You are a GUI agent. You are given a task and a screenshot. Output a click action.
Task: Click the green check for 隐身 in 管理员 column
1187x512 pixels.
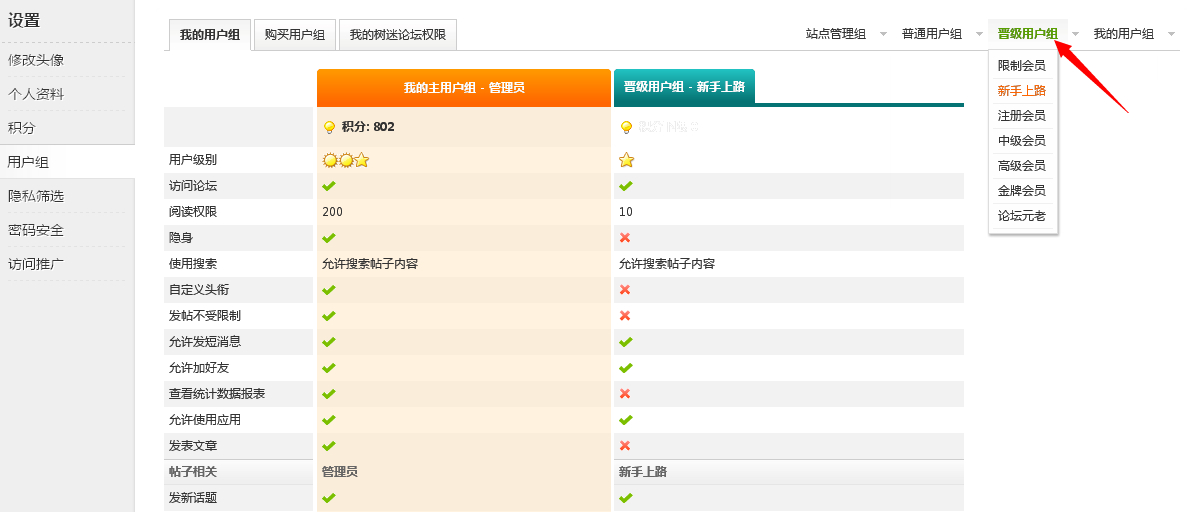point(329,238)
